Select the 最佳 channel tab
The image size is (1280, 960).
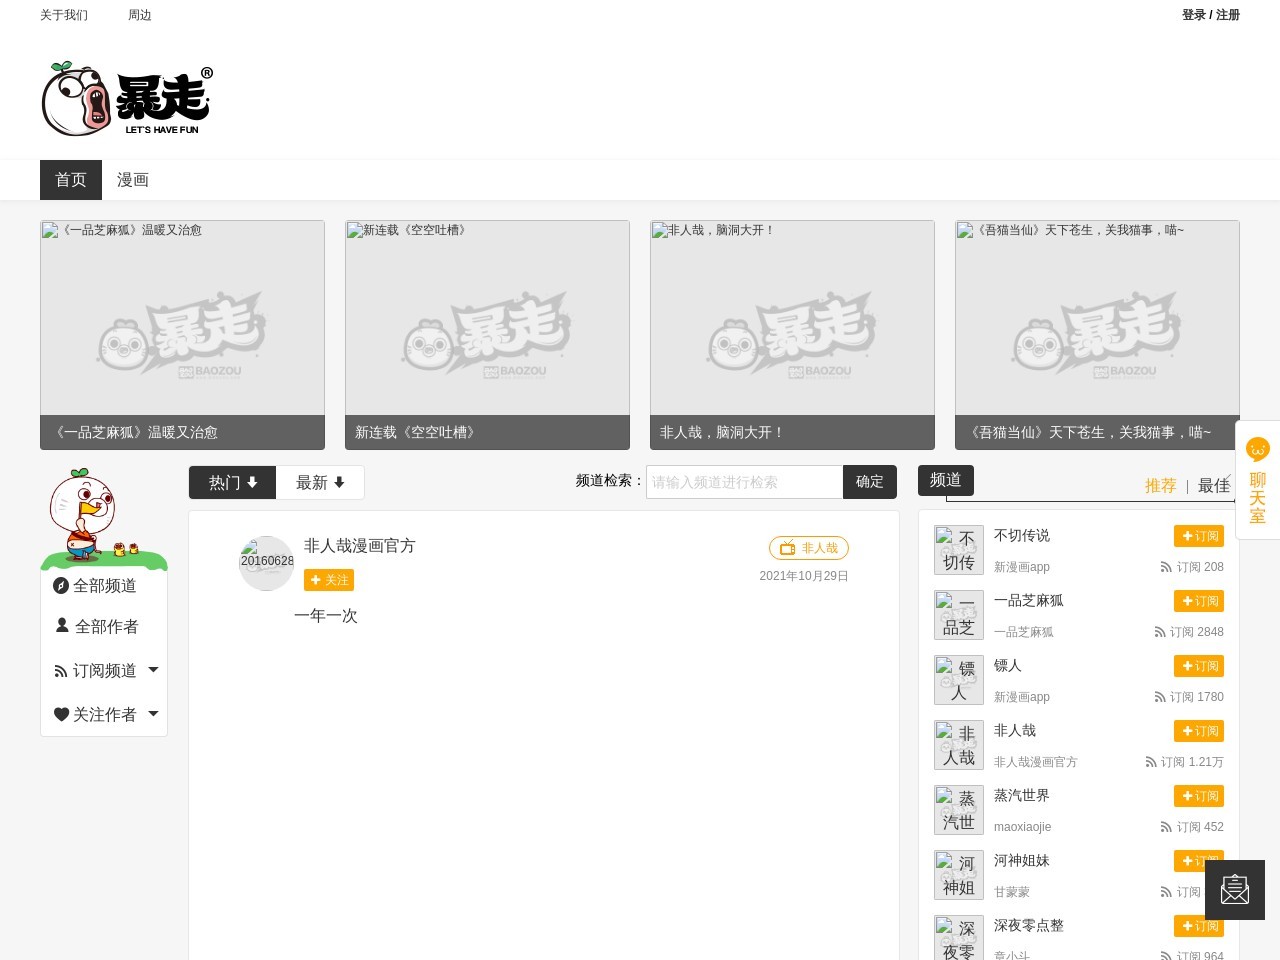[1213, 485]
